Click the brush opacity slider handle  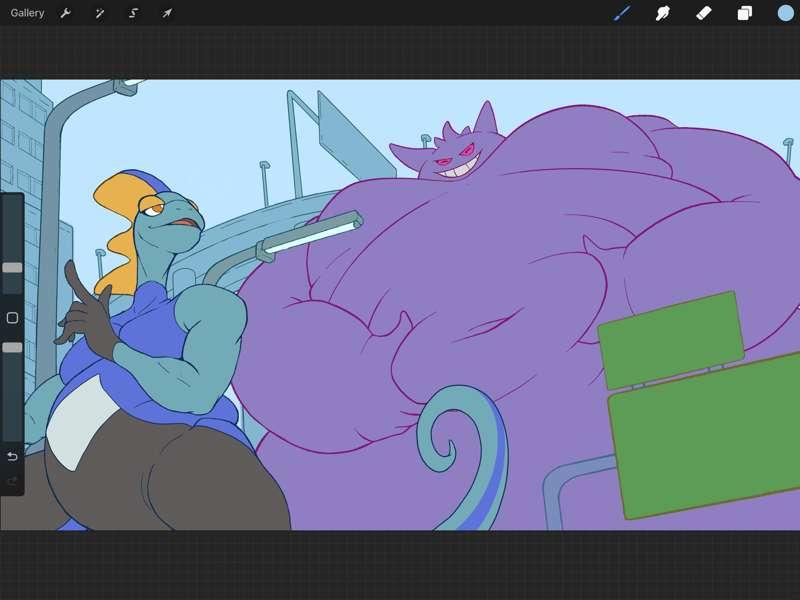point(12,347)
